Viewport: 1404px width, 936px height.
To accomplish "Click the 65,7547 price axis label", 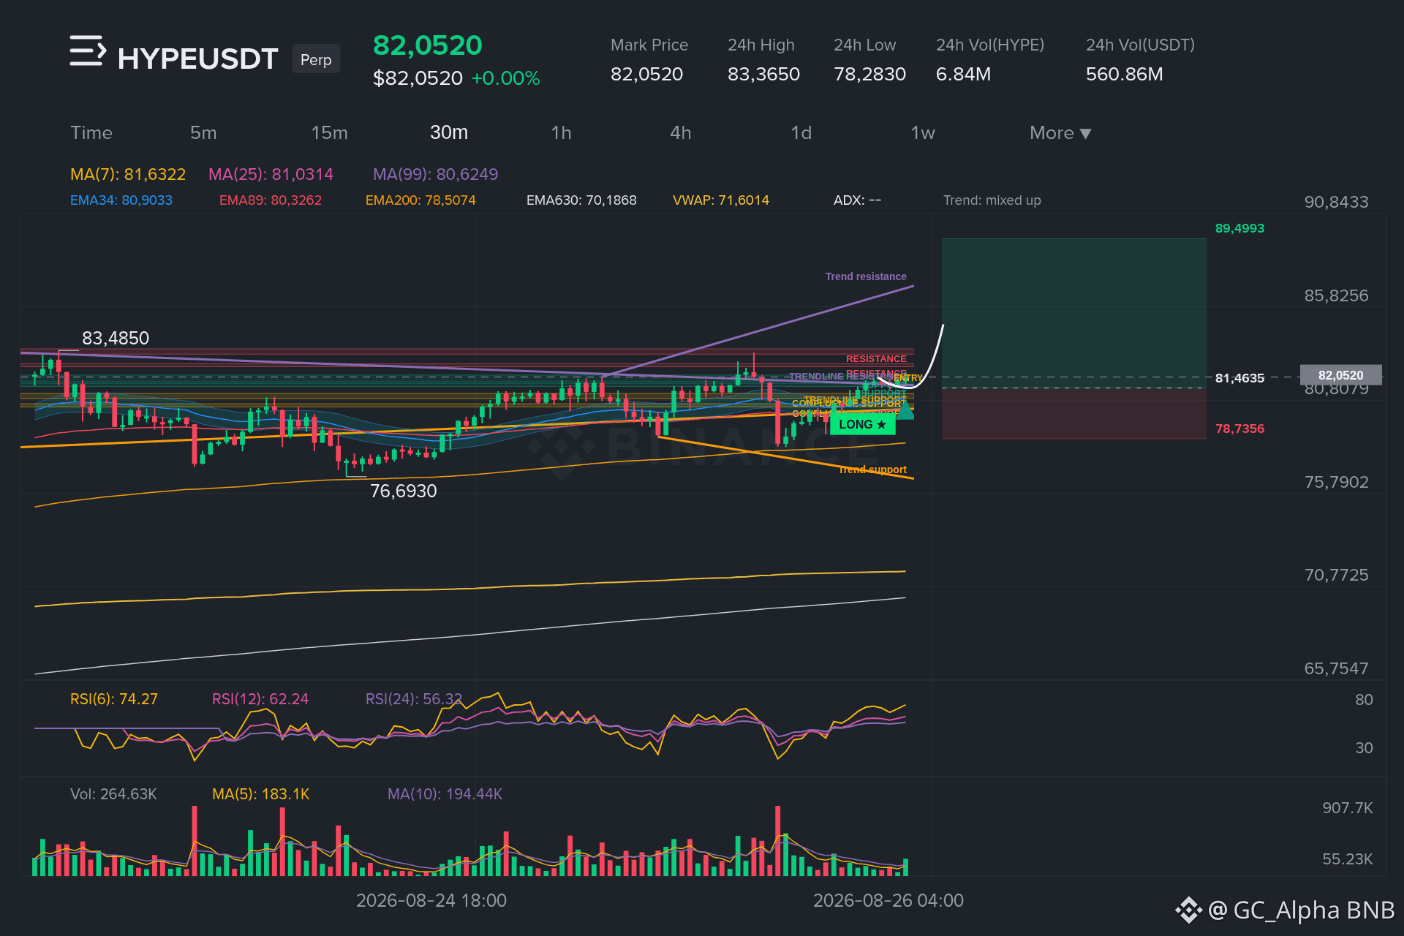I will (x=1336, y=668).
